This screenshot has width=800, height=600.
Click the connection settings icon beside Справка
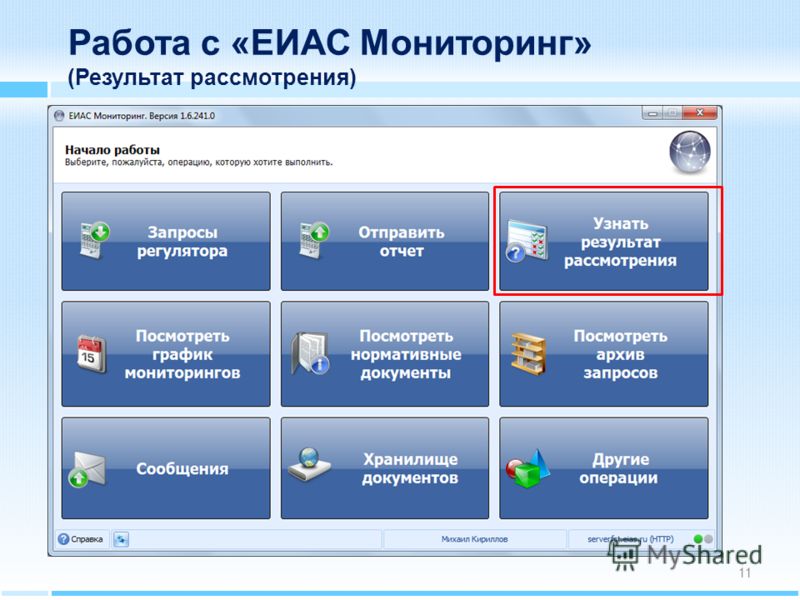point(121,539)
